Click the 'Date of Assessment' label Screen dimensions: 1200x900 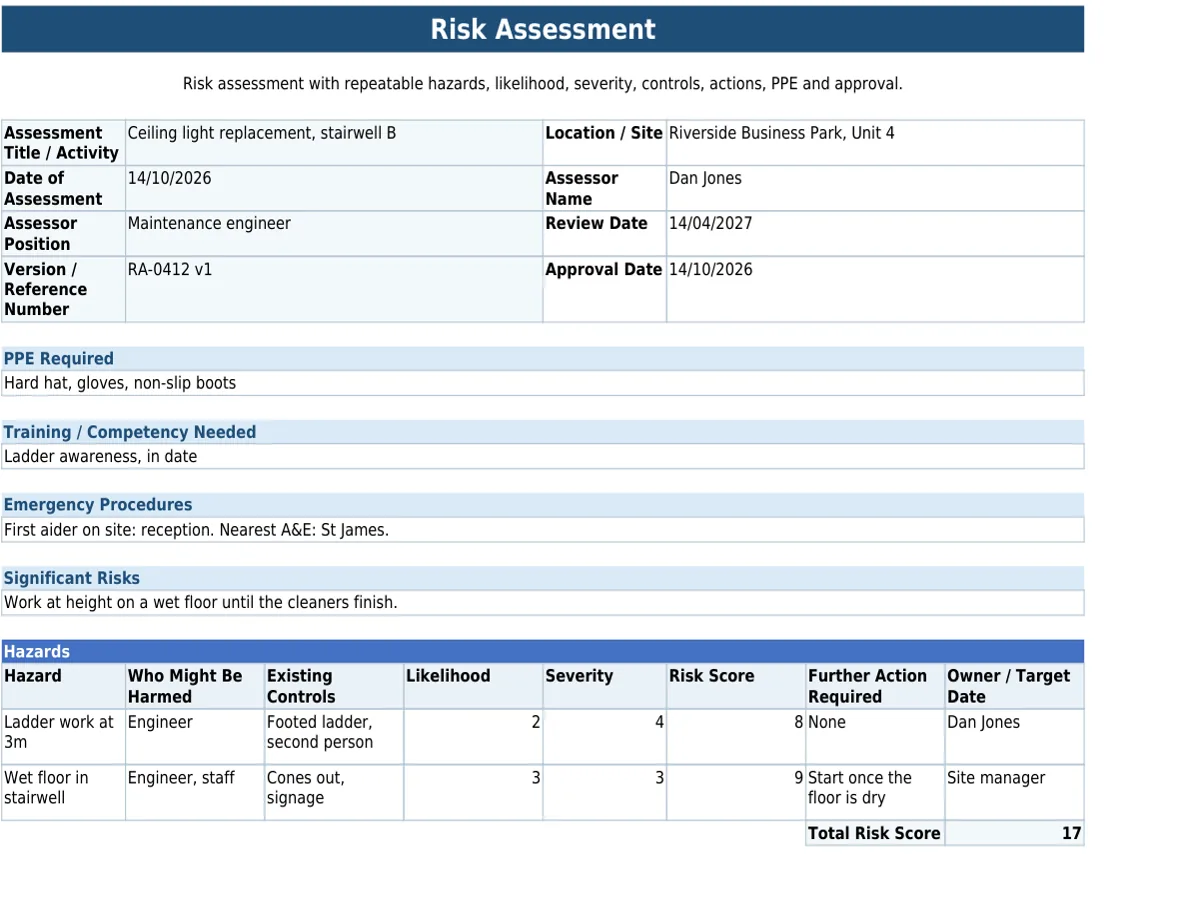pos(63,188)
